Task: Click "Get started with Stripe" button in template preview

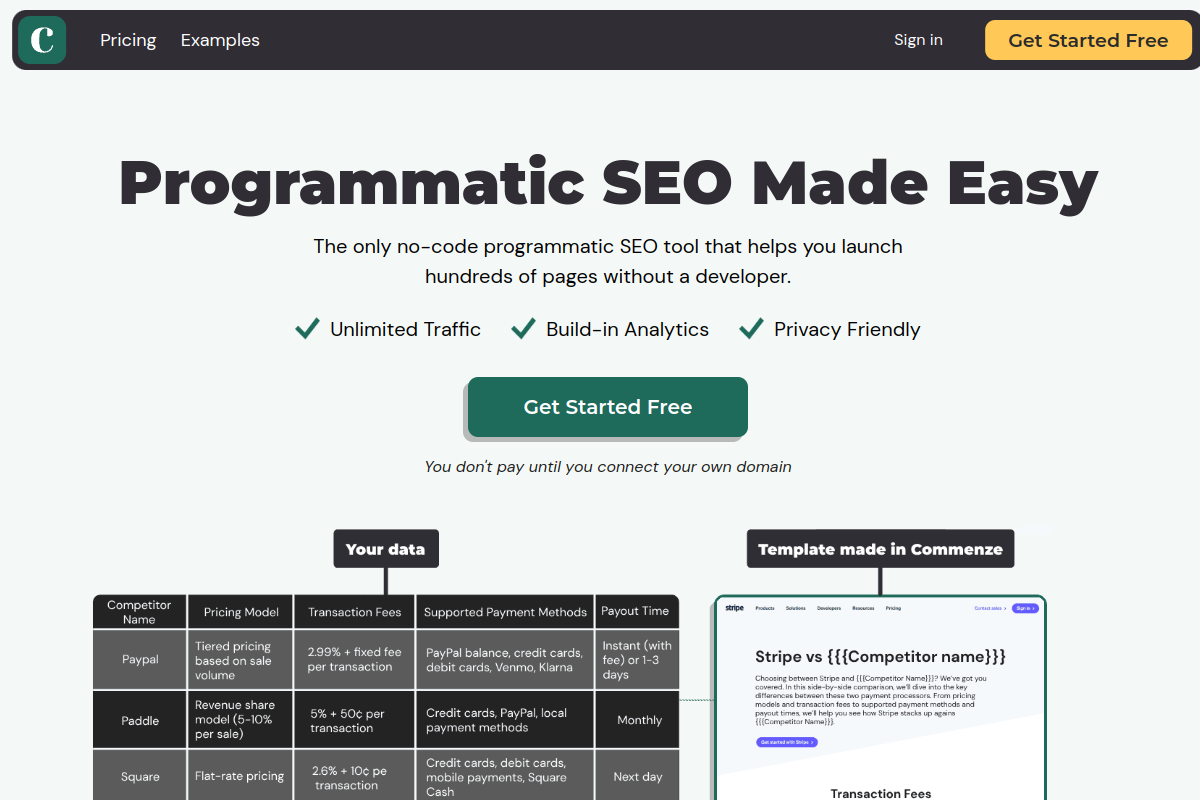Action: point(787,742)
